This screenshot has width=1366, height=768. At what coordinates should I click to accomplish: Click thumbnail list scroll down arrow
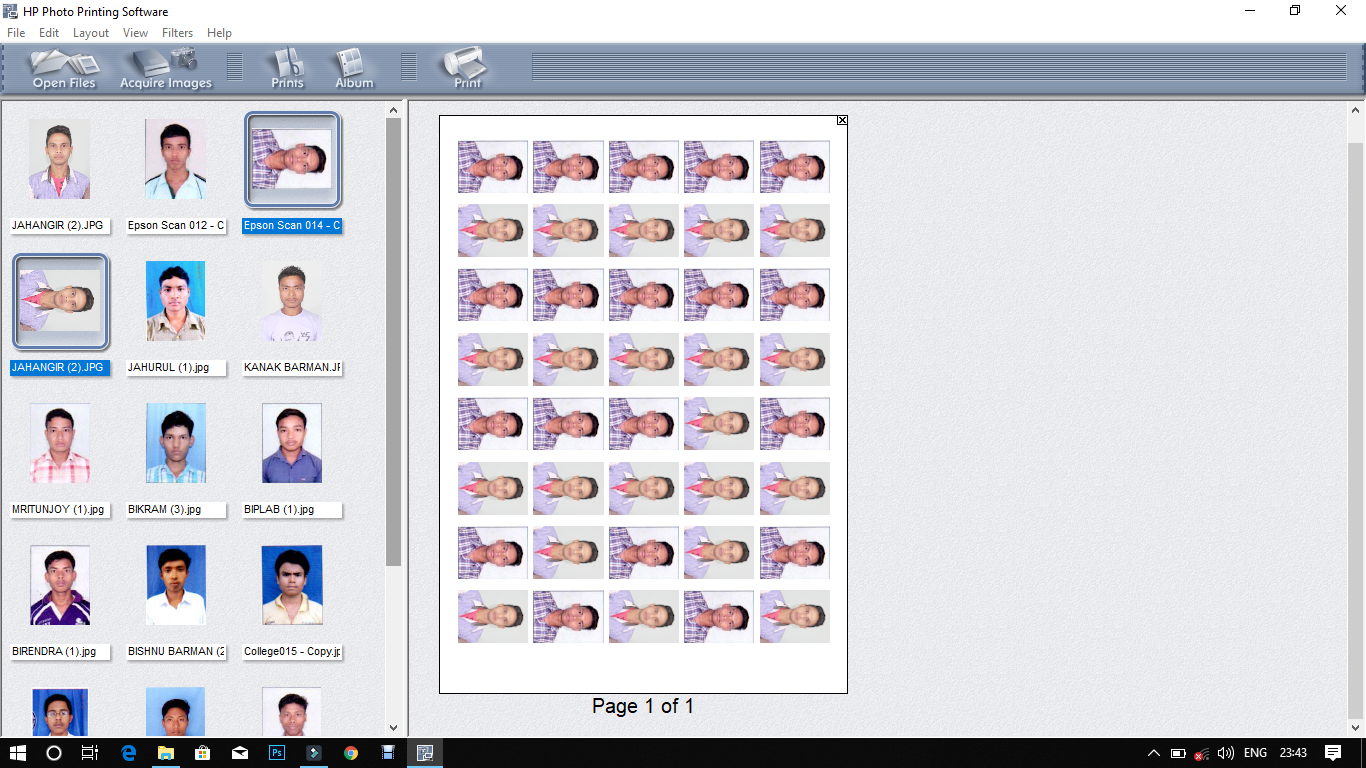393,728
